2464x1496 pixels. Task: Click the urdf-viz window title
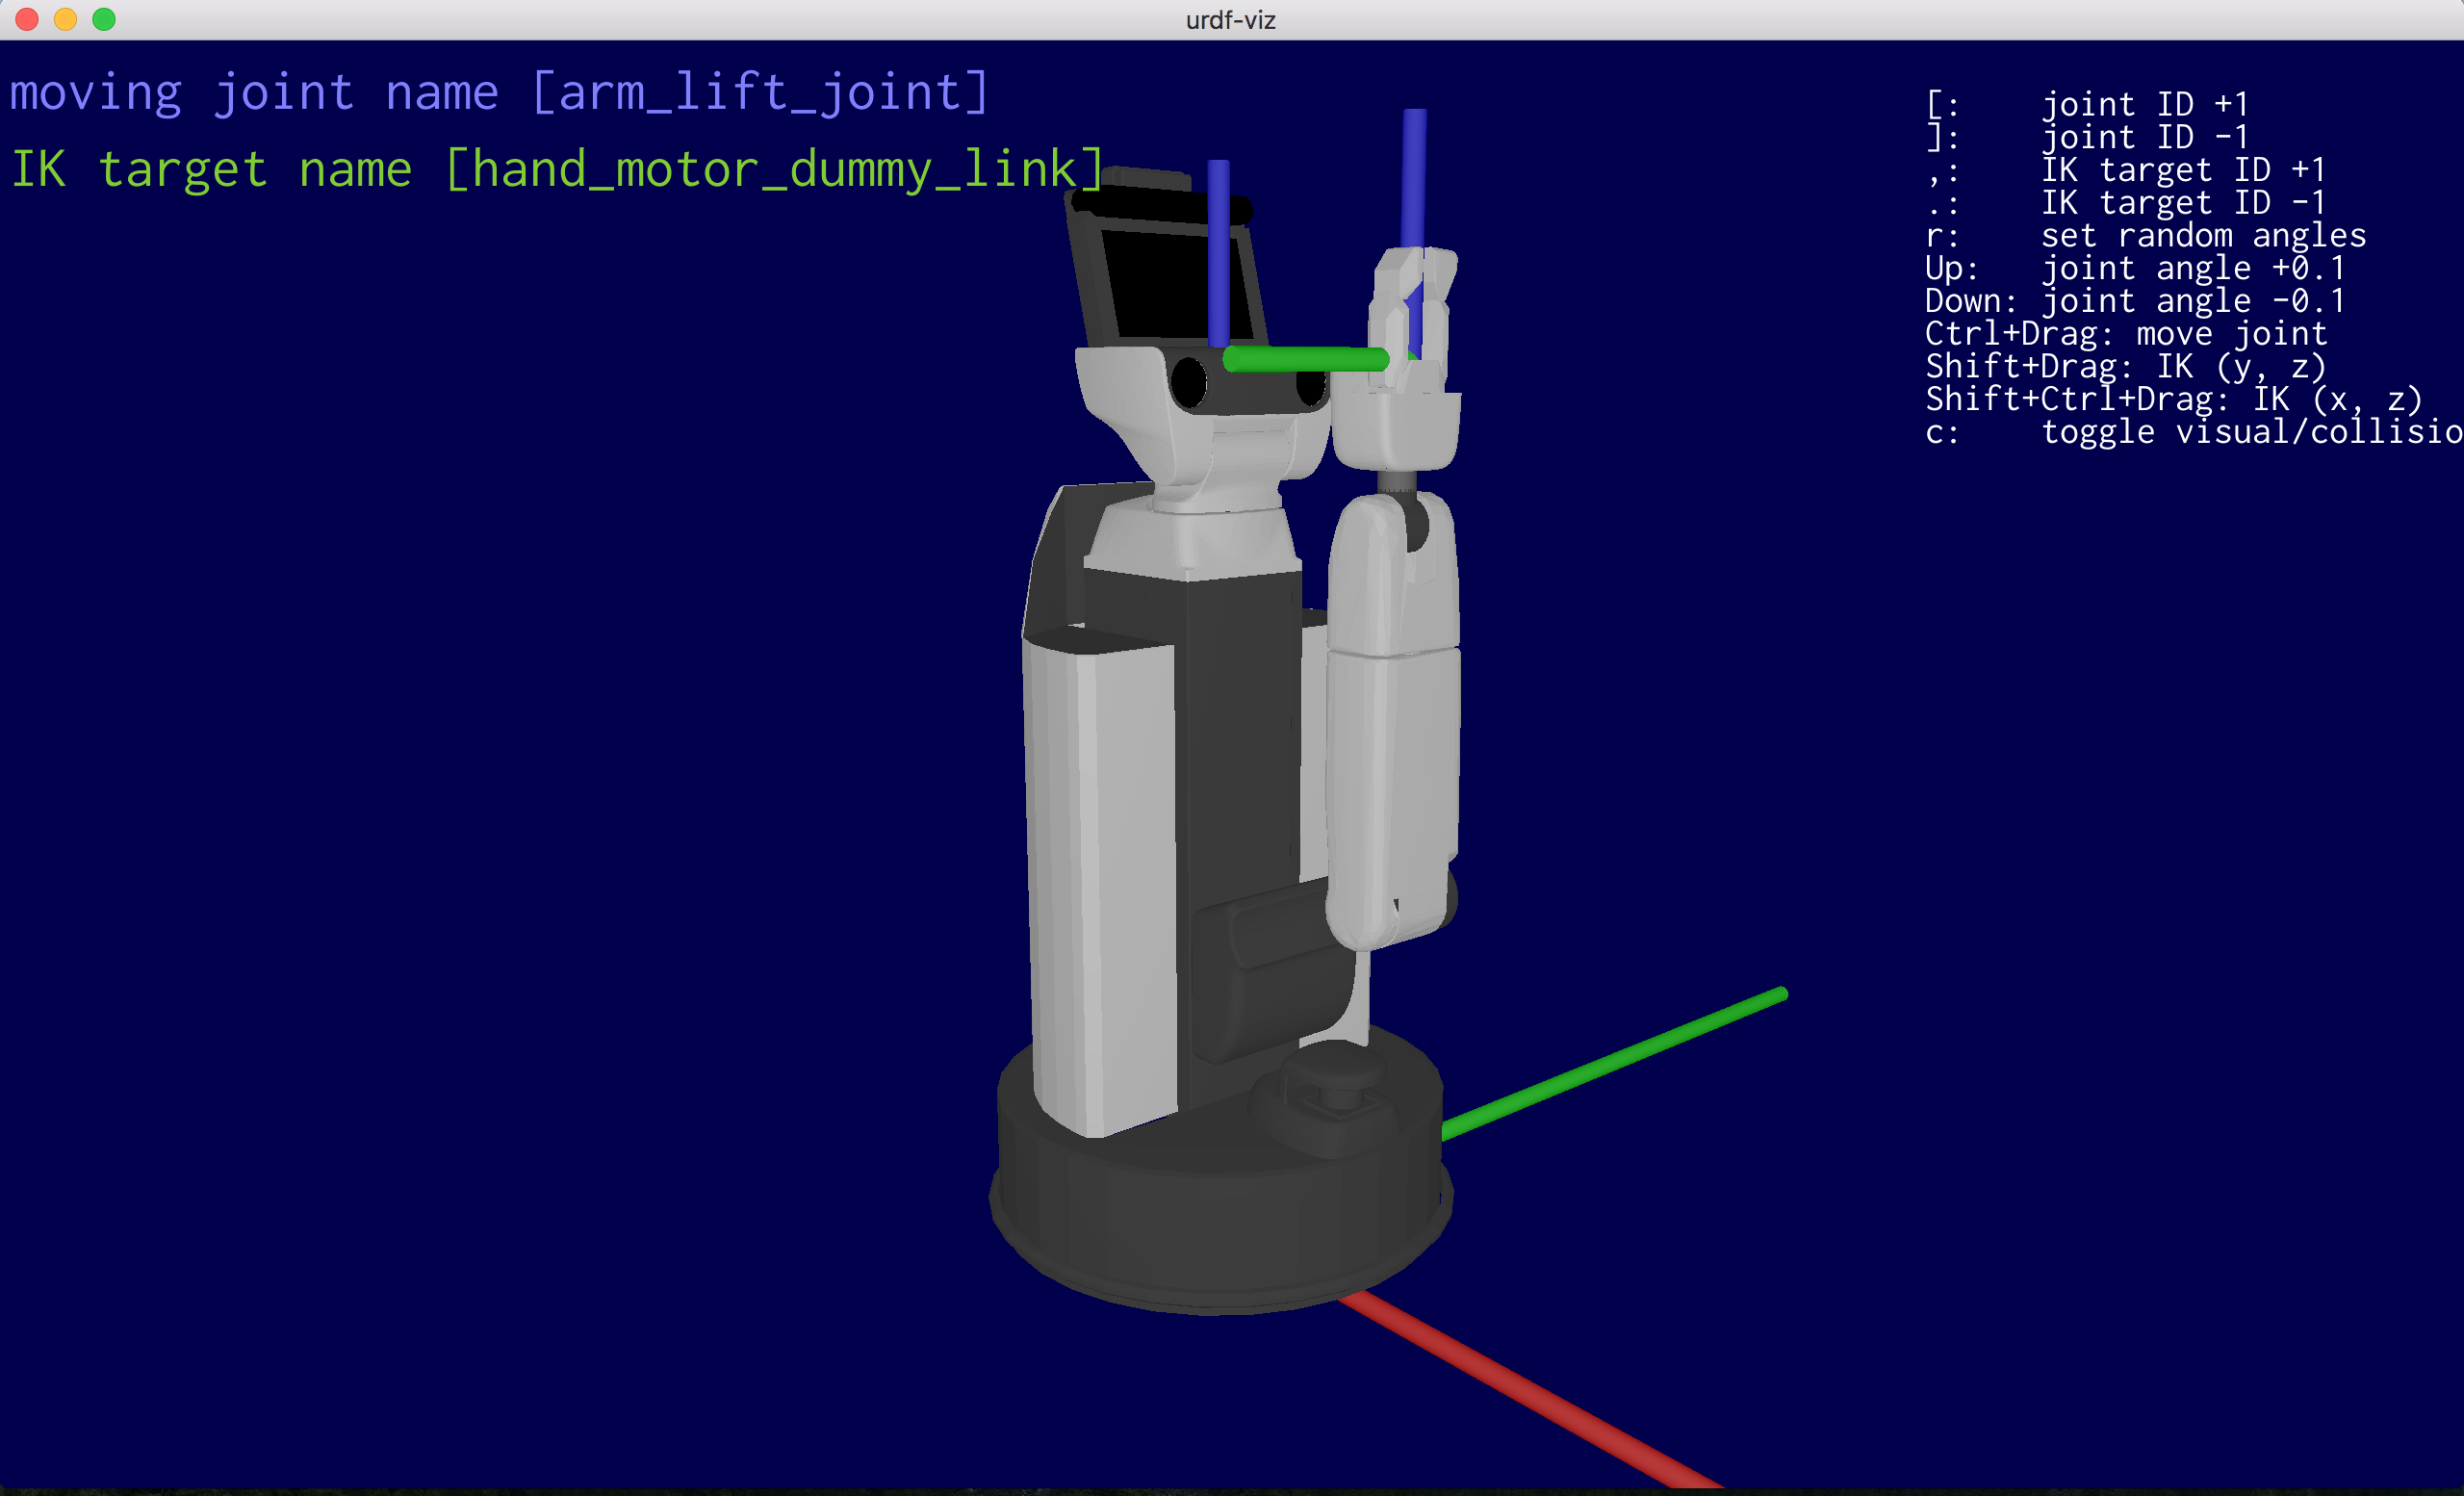click(1230, 20)
